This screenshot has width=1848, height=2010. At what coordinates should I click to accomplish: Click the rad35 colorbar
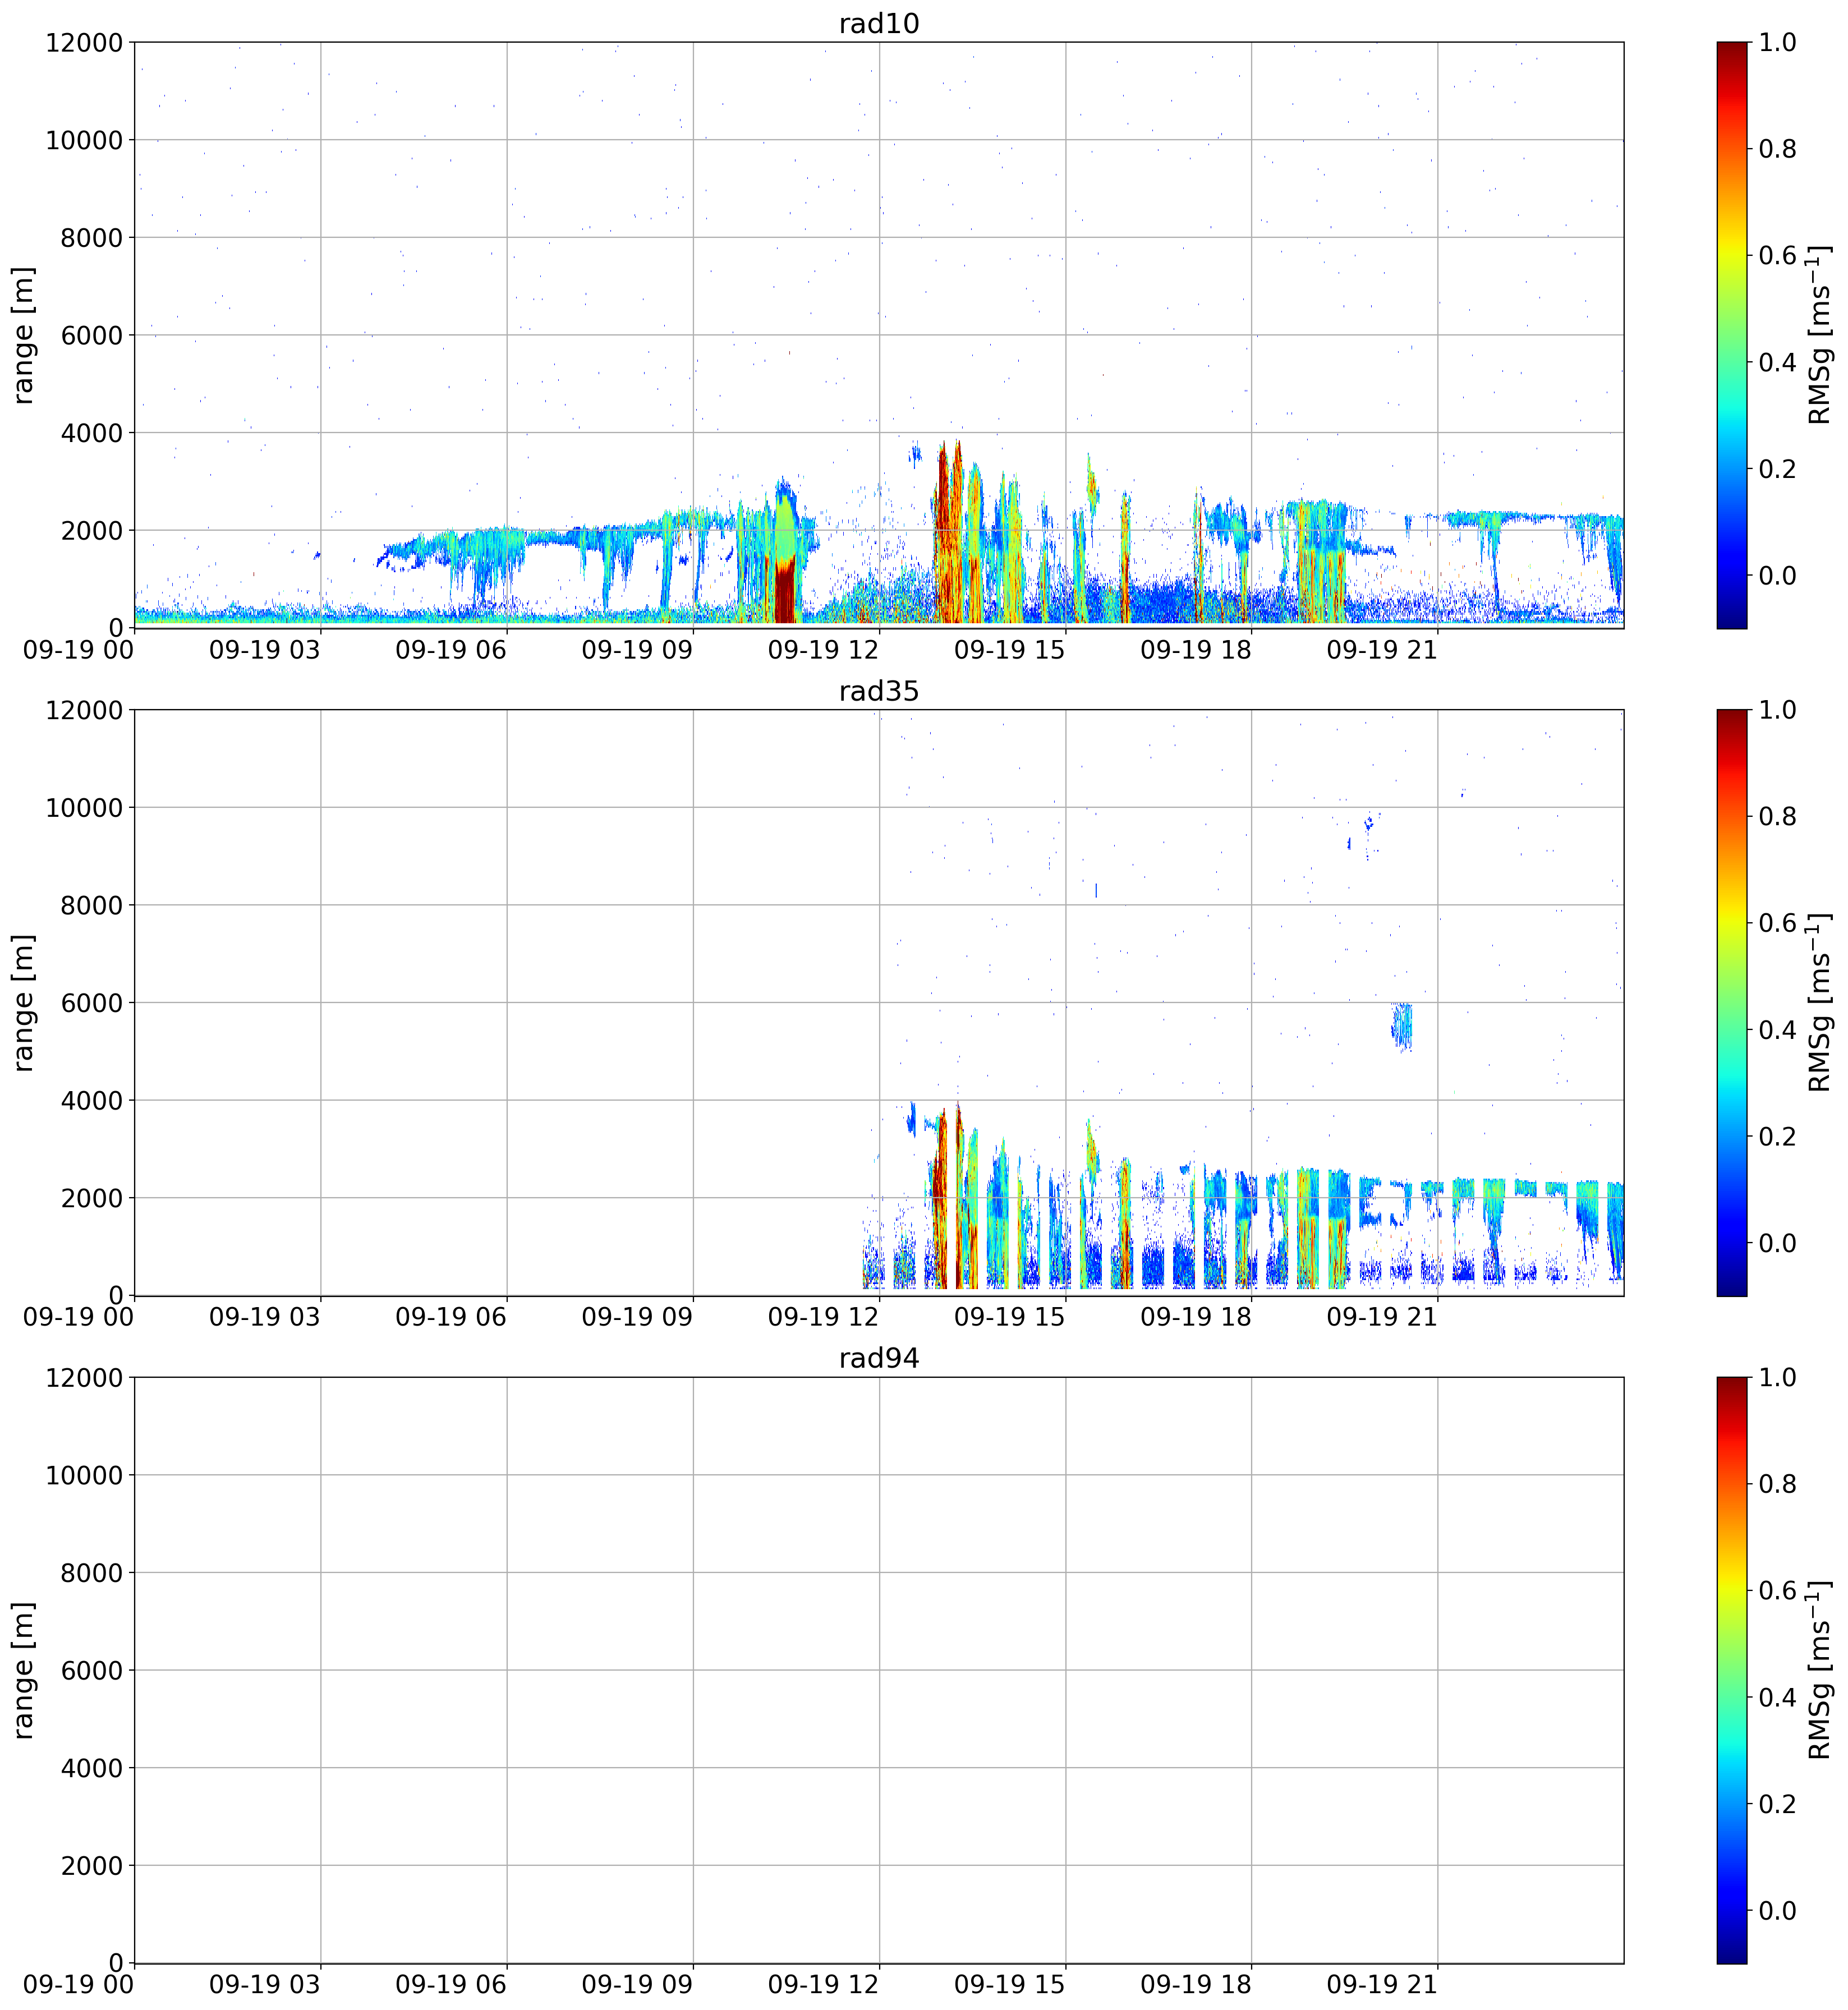coord(1732,1002)
